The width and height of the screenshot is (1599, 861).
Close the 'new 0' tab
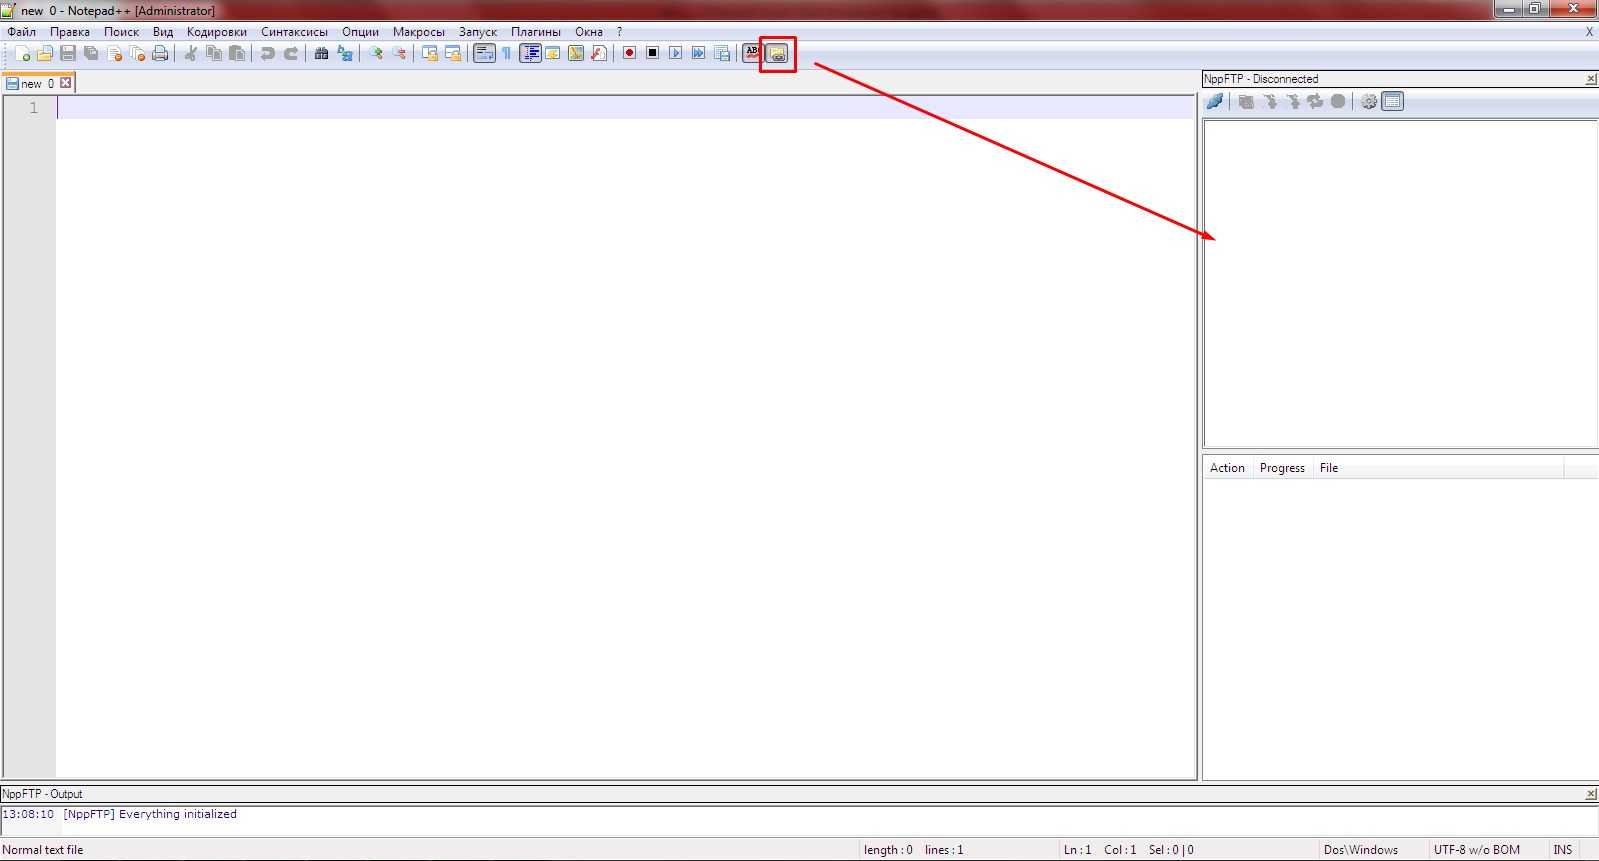(x=66, y=83)
